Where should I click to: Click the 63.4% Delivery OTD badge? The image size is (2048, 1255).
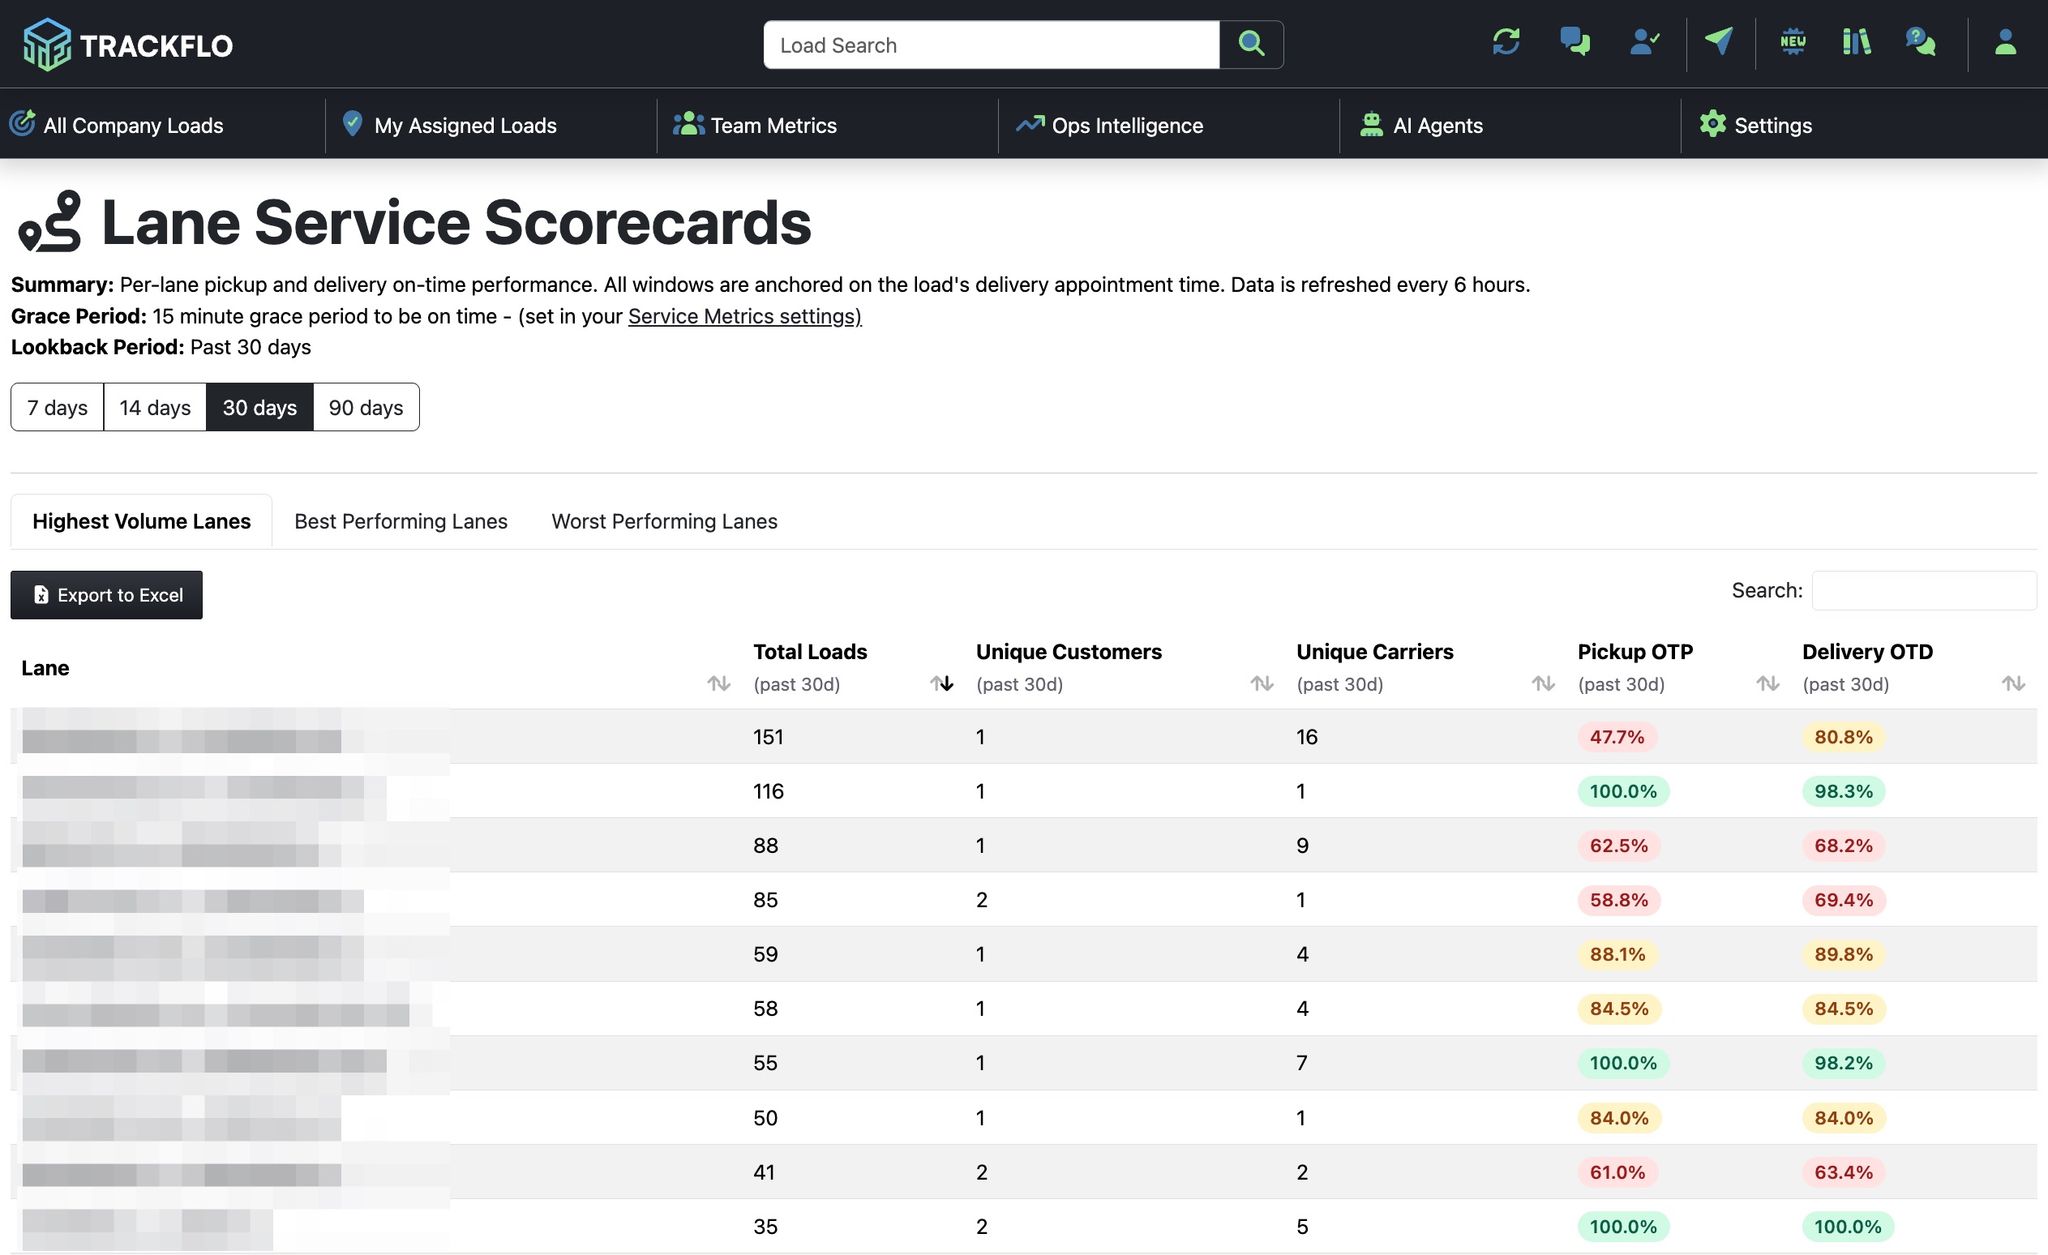[1843, 1172]
